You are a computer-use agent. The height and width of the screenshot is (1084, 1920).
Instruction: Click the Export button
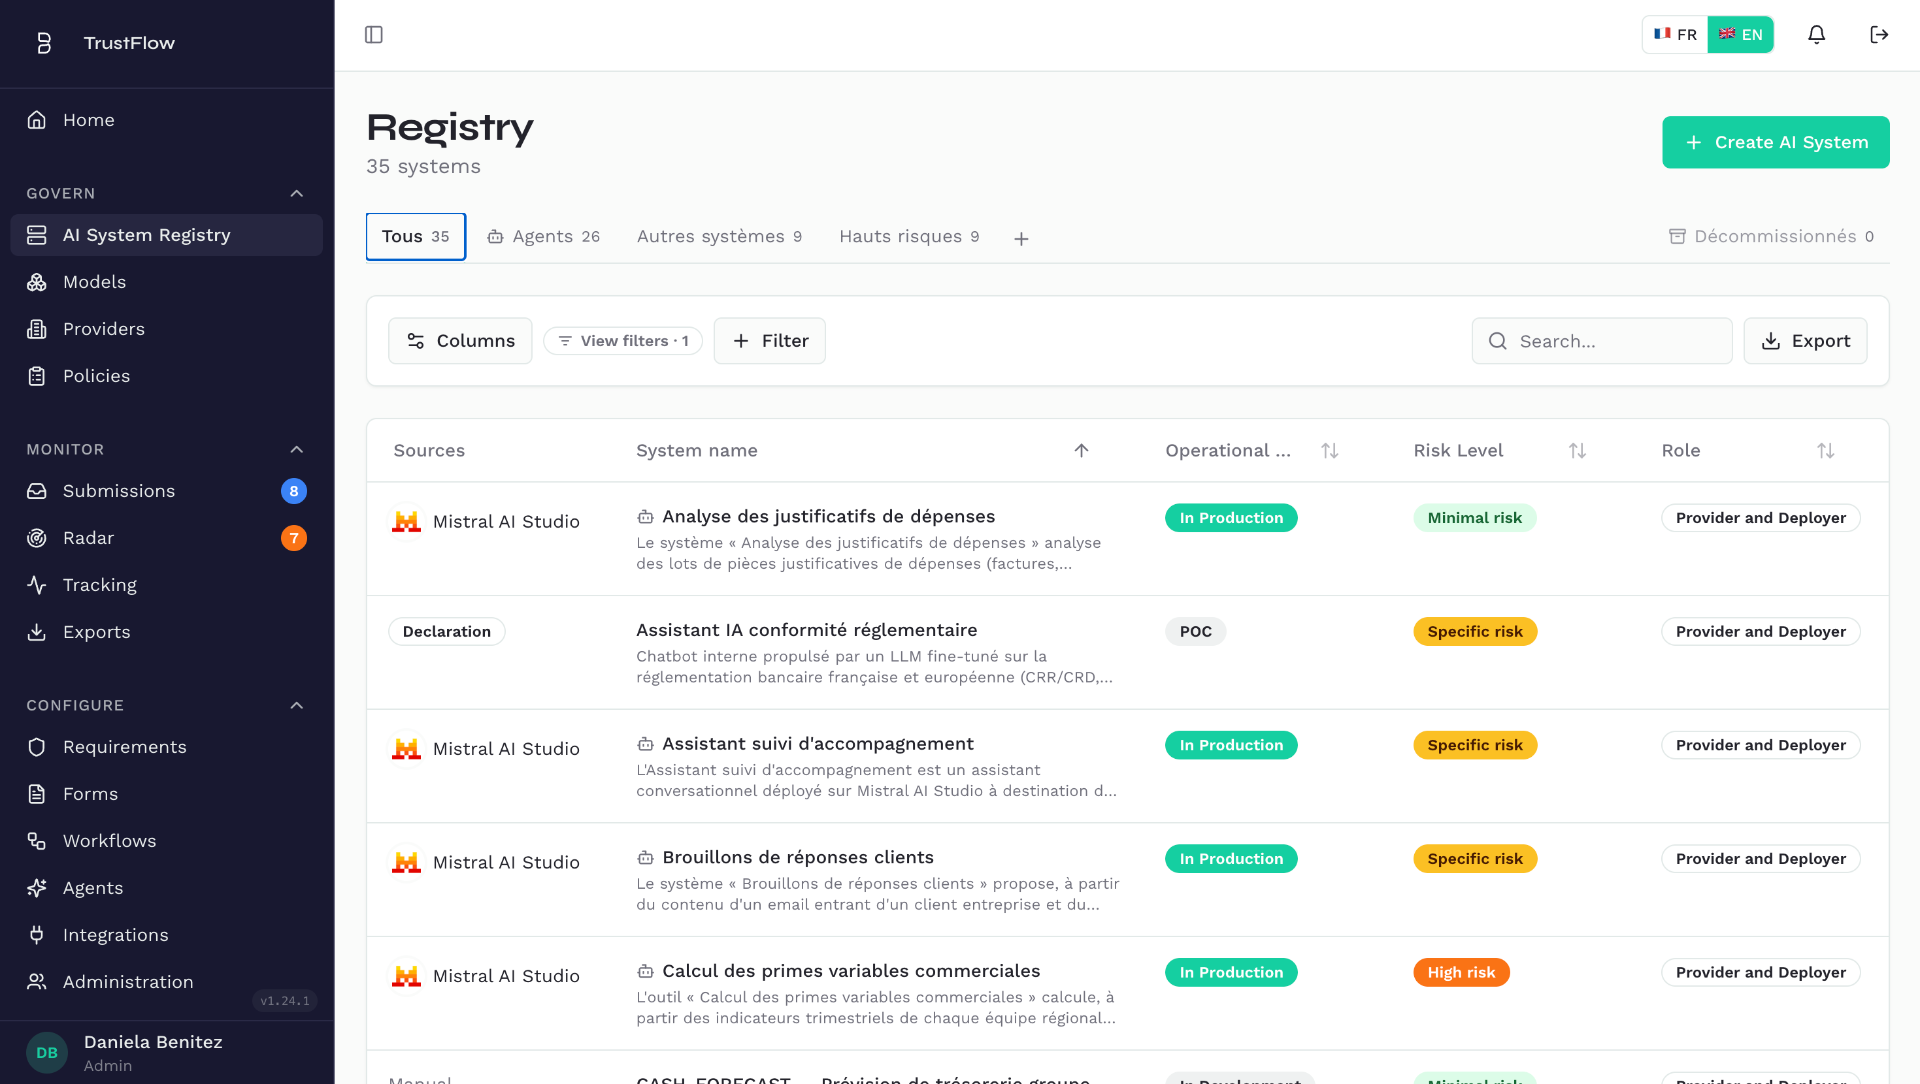pos(1805,341)
